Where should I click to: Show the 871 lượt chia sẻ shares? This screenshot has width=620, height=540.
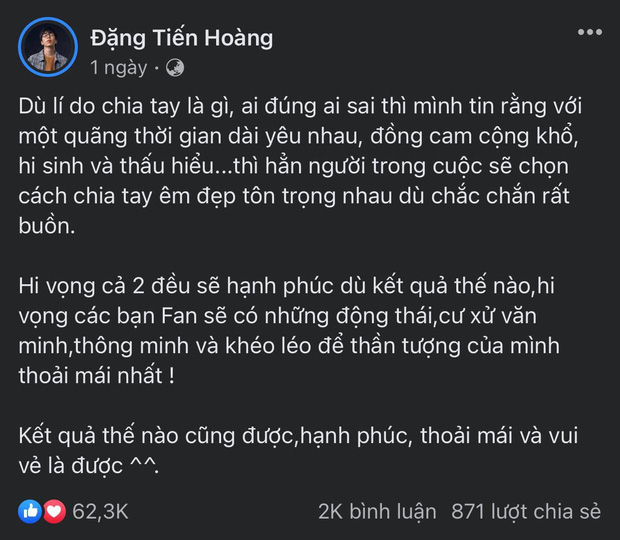pyautogui.click(x=526, y=511)
